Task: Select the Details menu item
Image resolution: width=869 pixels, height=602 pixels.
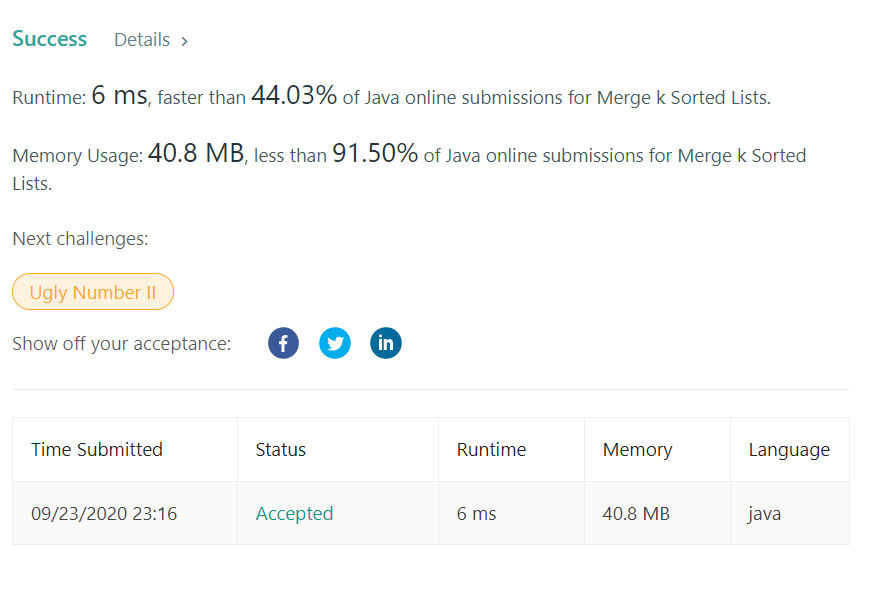Action: click(142, 39)
